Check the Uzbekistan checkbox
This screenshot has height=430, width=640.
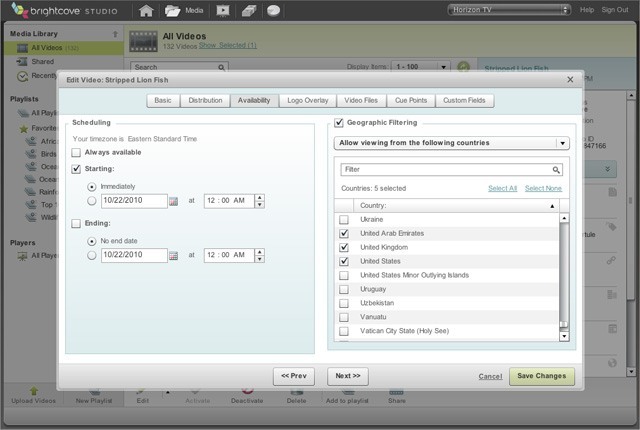coord(344,304)
